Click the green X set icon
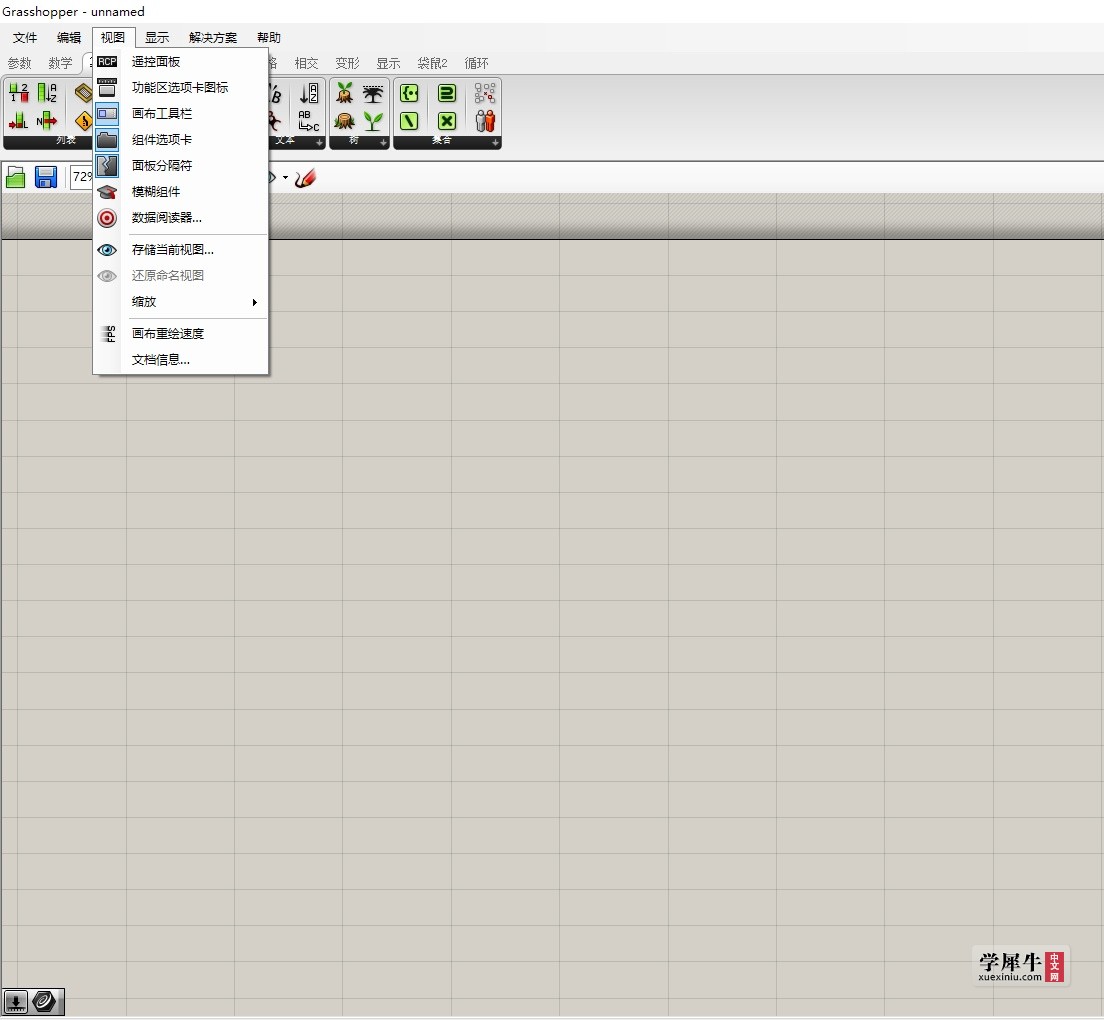This screenshot has height=1020, width=1104. (x=446, y=121)
